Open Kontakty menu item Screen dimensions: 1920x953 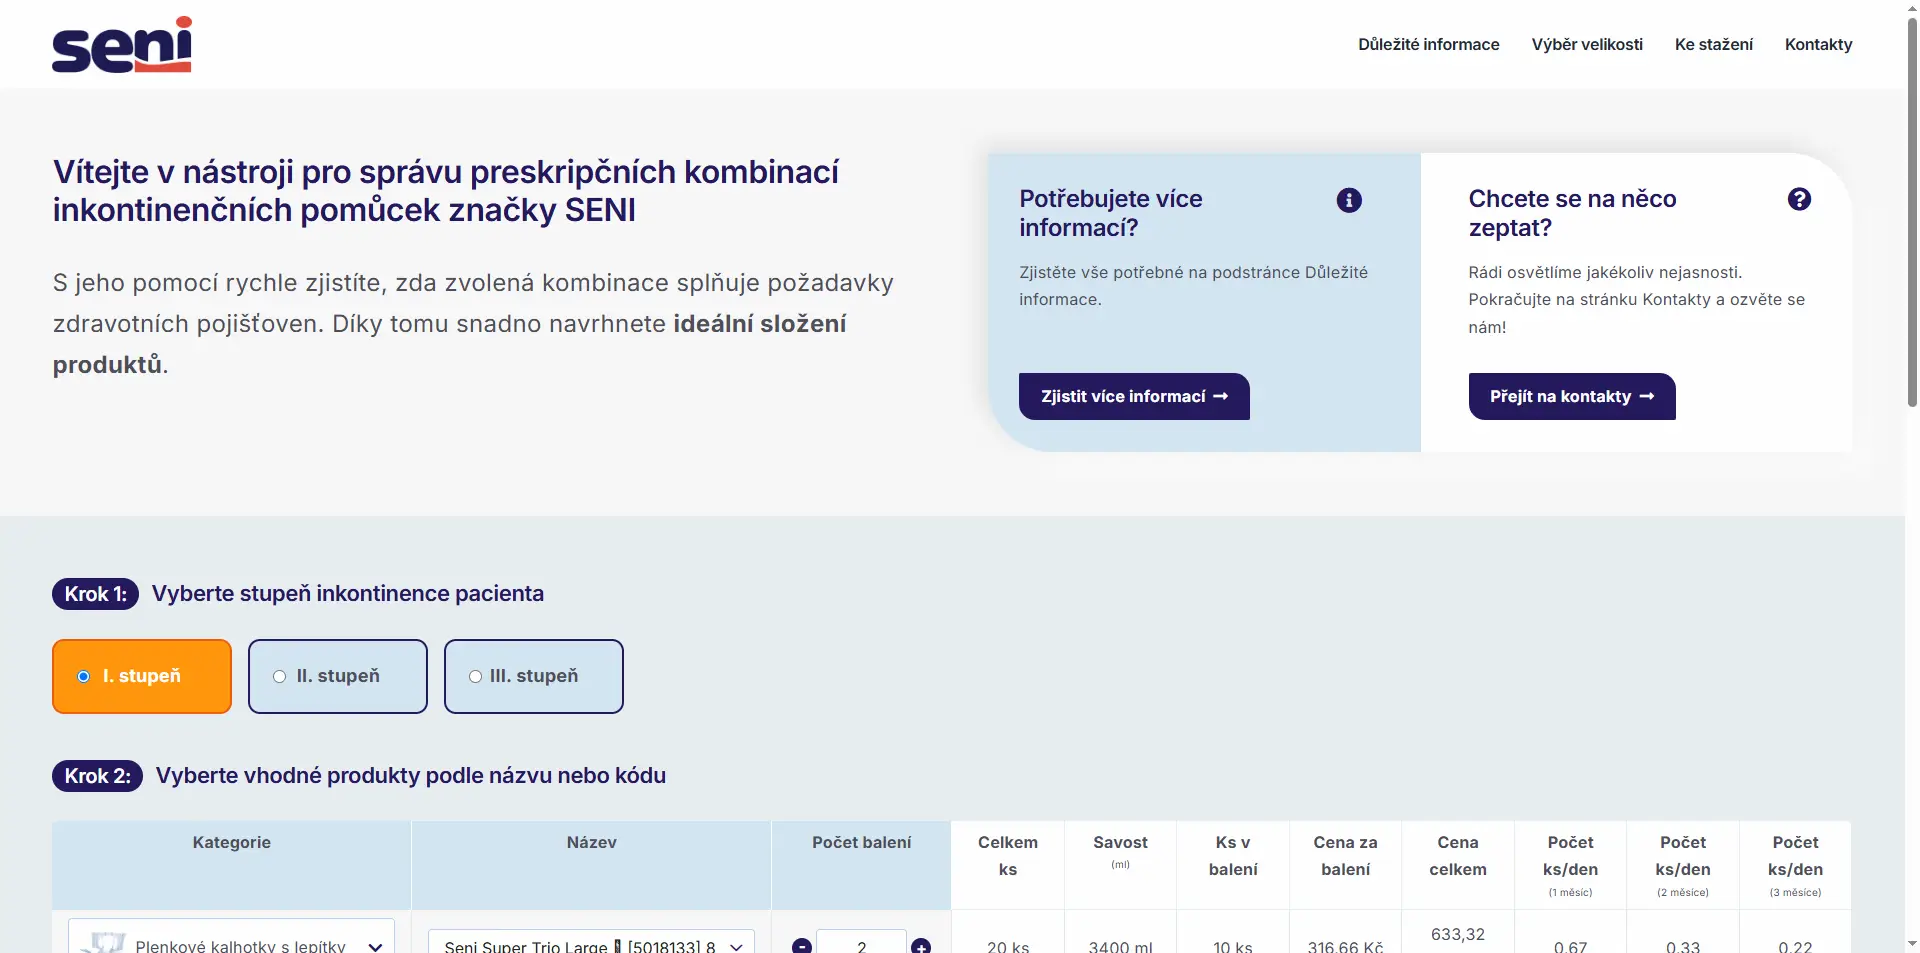click(1818, 44)
